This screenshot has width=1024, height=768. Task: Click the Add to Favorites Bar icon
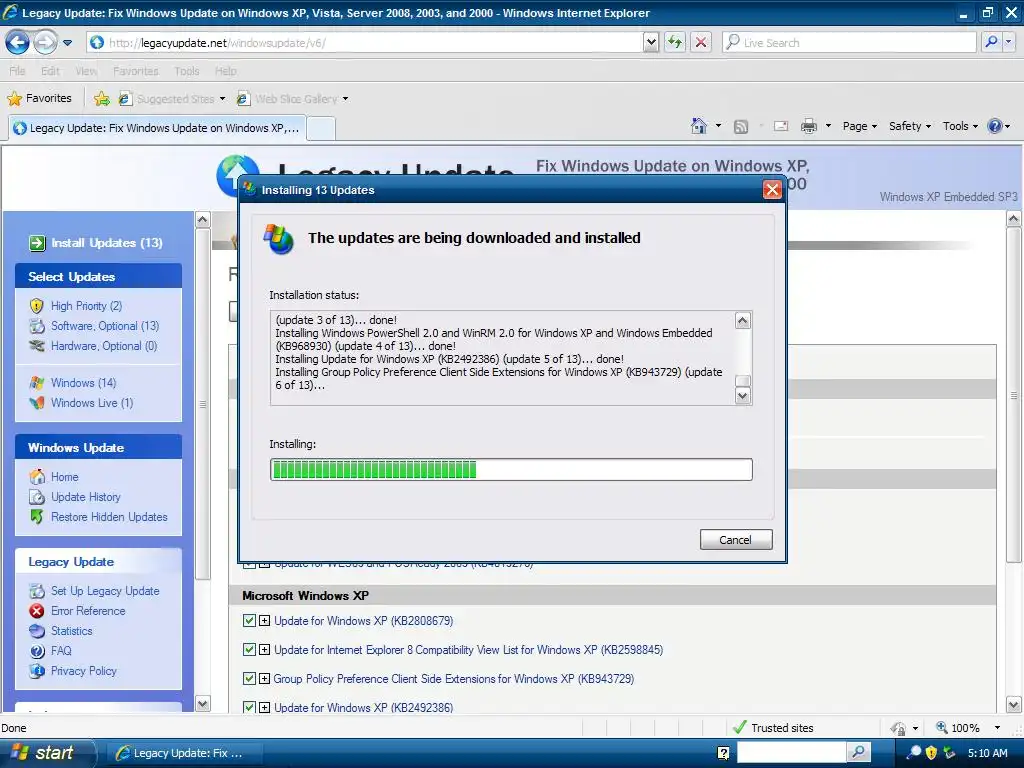point(102,99)
